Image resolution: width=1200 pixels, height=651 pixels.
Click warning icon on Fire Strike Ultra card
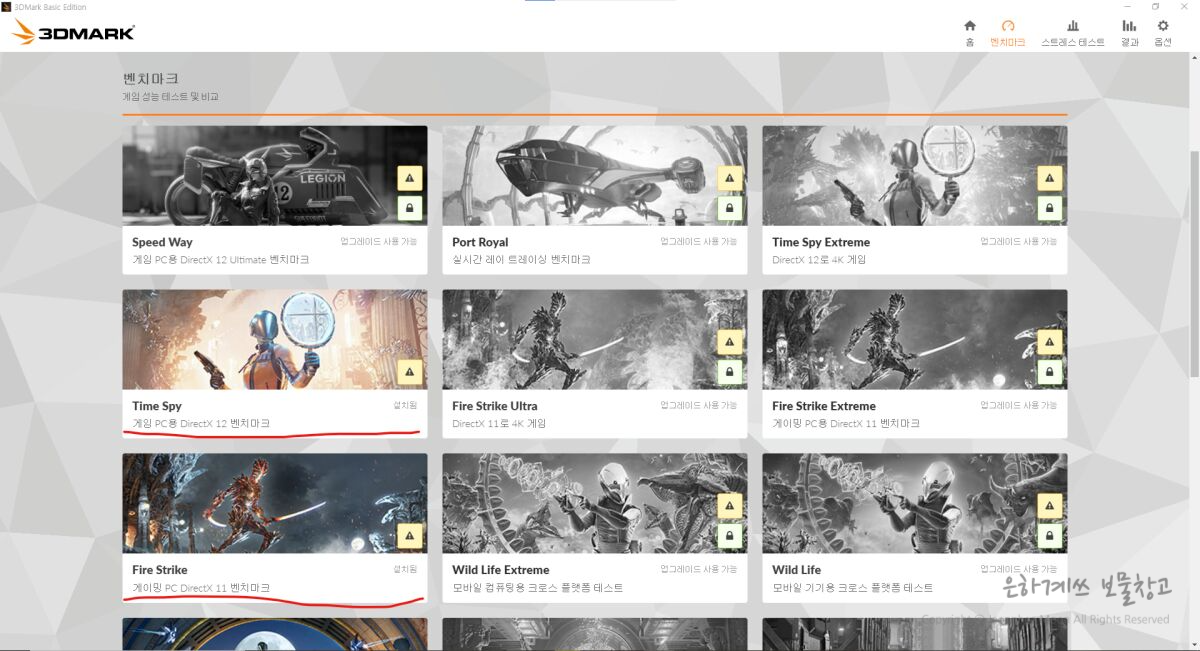coord(730,343)
